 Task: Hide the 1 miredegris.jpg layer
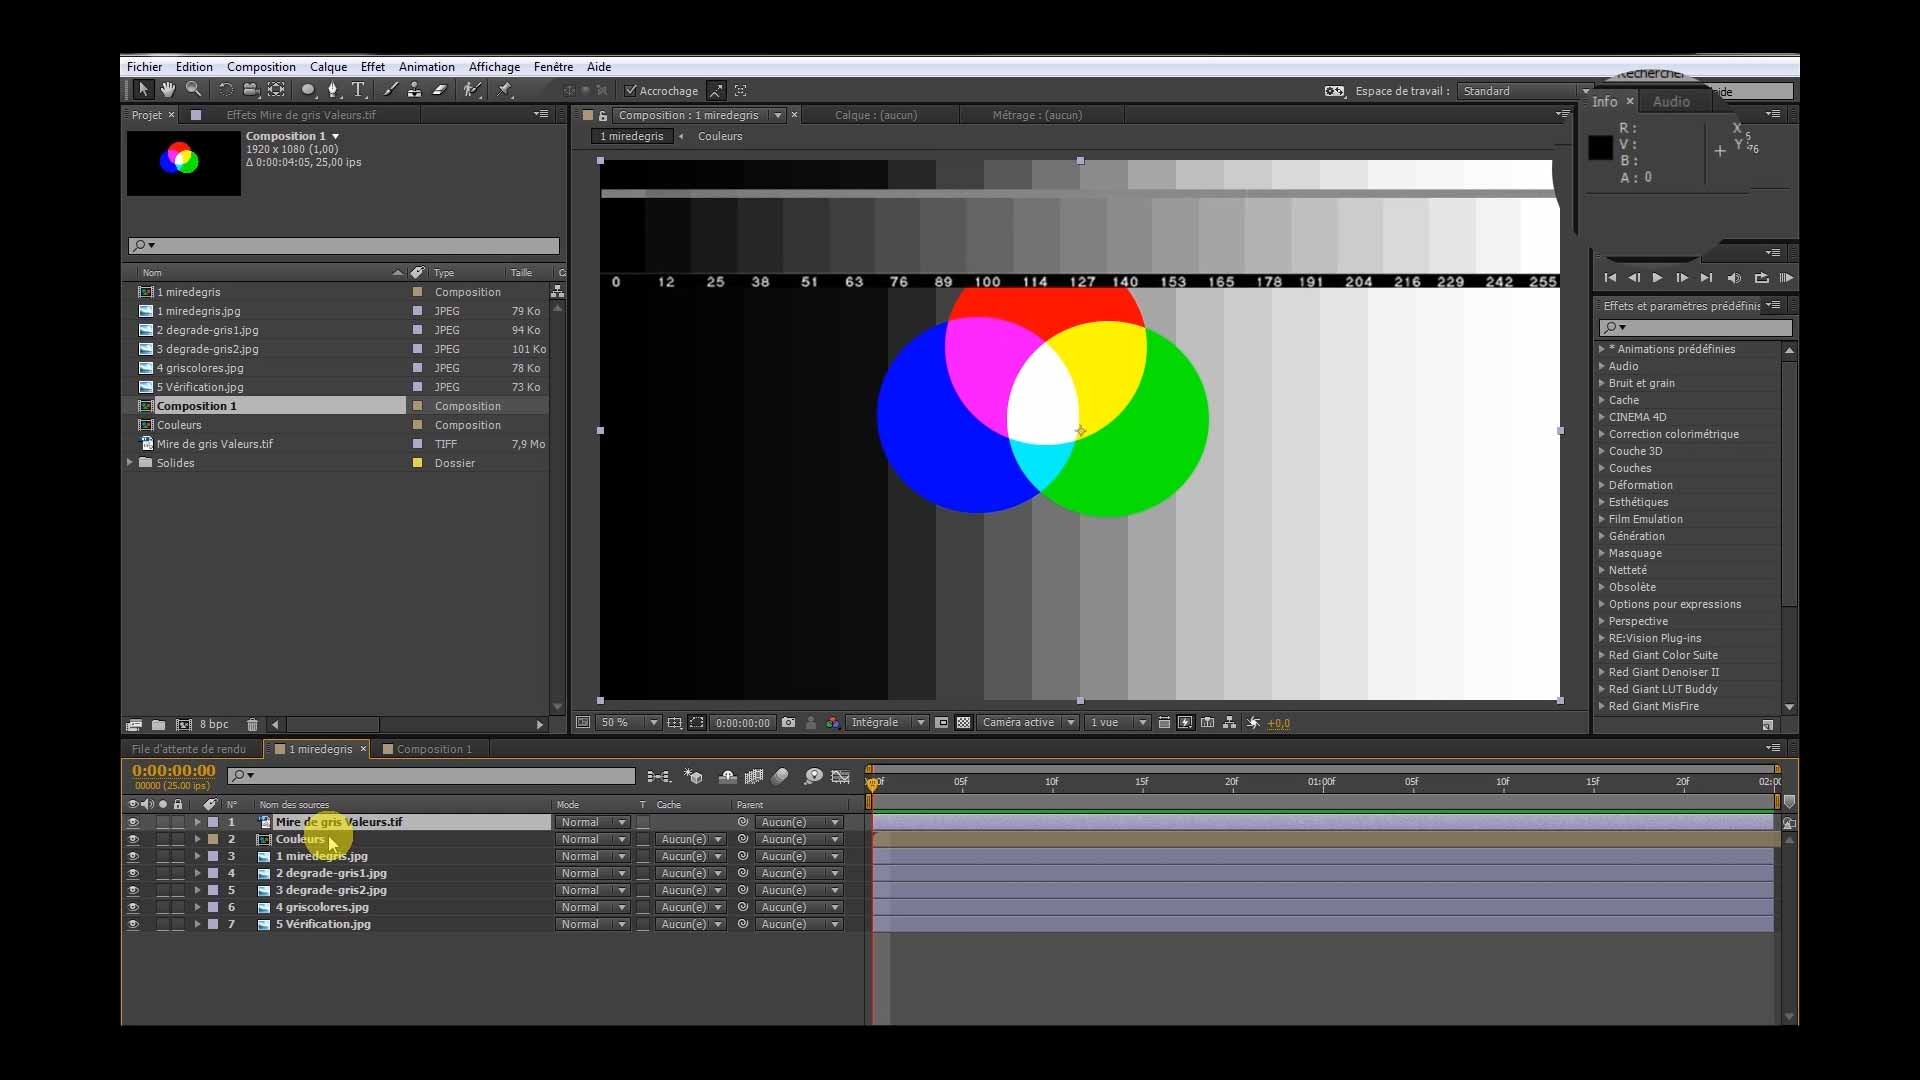click(133, 856)
